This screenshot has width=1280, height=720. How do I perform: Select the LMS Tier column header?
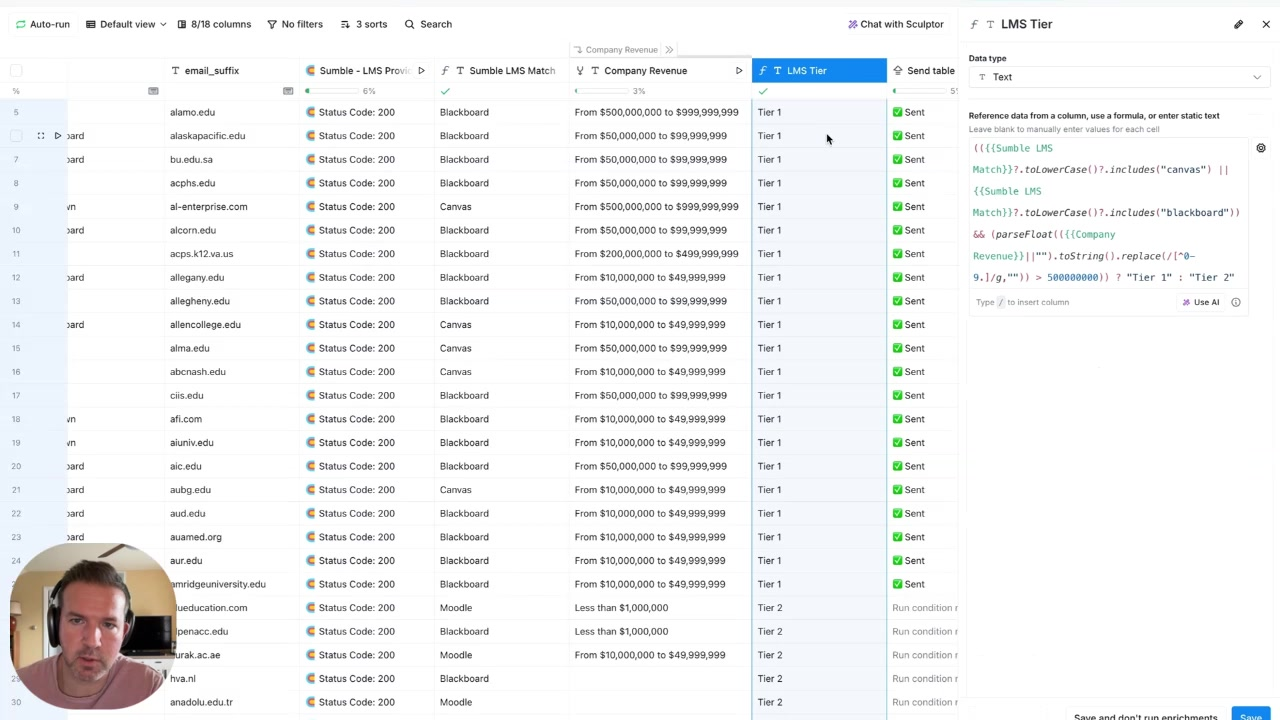click(819, 70)
